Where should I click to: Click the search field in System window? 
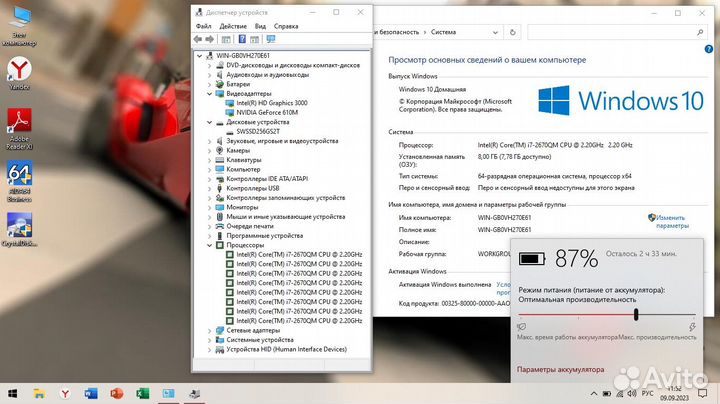click(x=617, y=32)
